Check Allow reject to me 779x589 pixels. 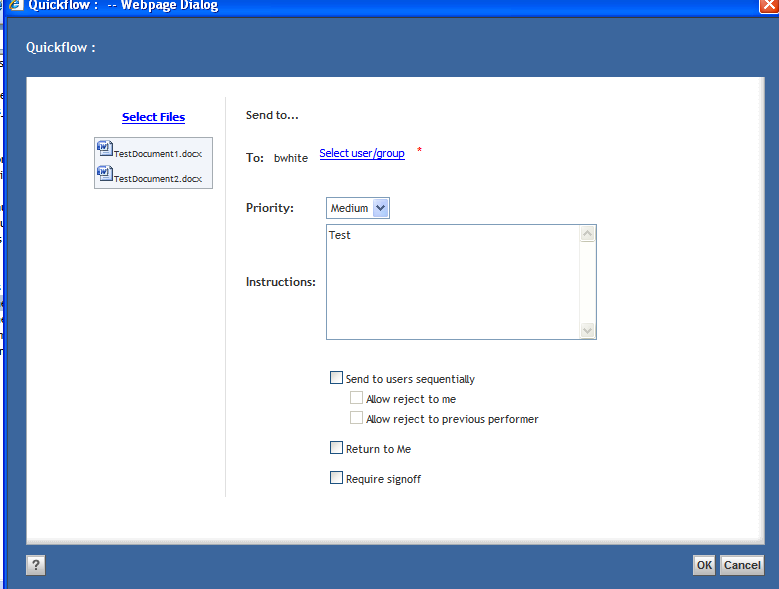[356, 398]
